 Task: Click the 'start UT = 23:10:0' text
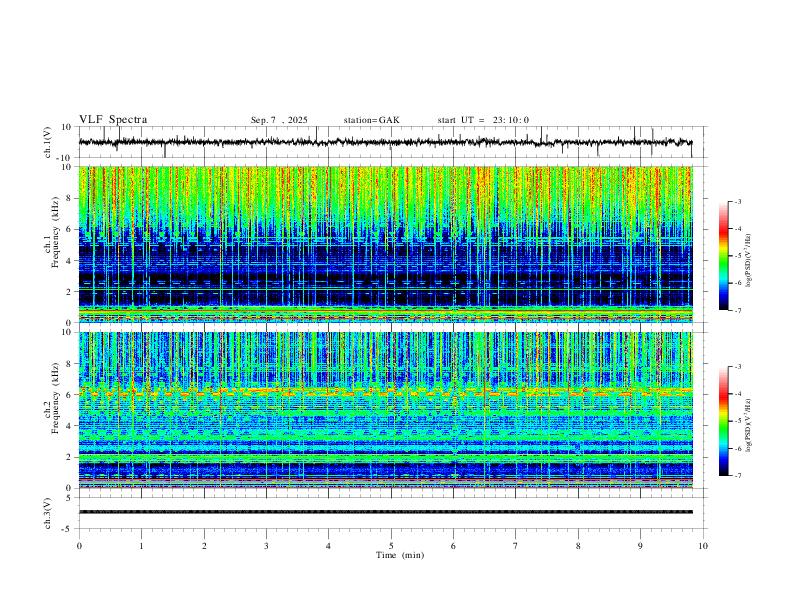483,120
